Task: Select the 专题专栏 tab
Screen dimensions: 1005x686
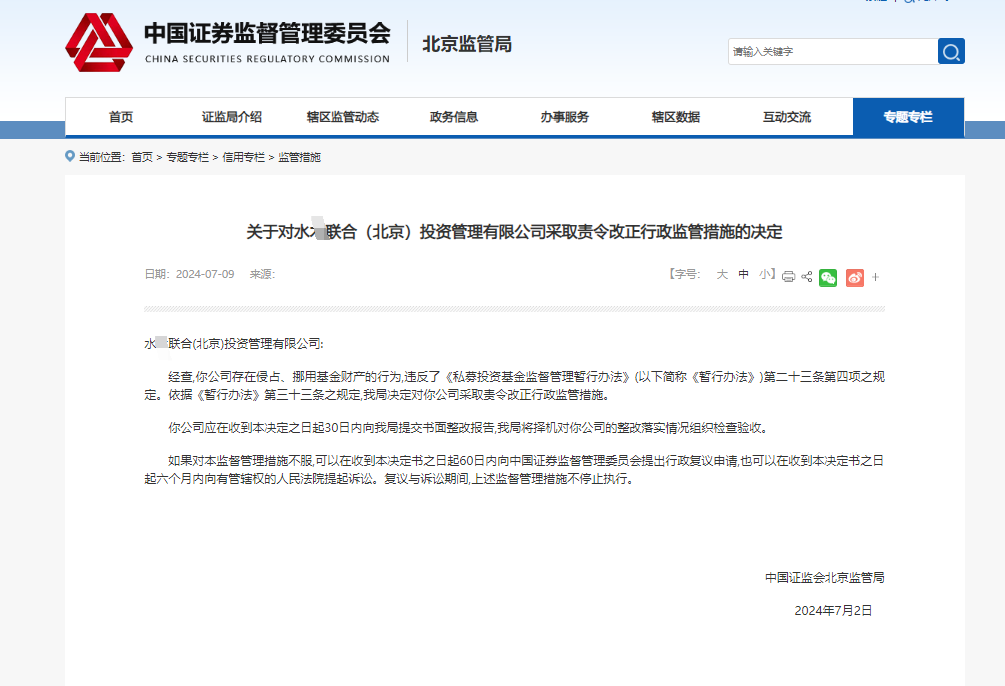Action: (908, 117)
